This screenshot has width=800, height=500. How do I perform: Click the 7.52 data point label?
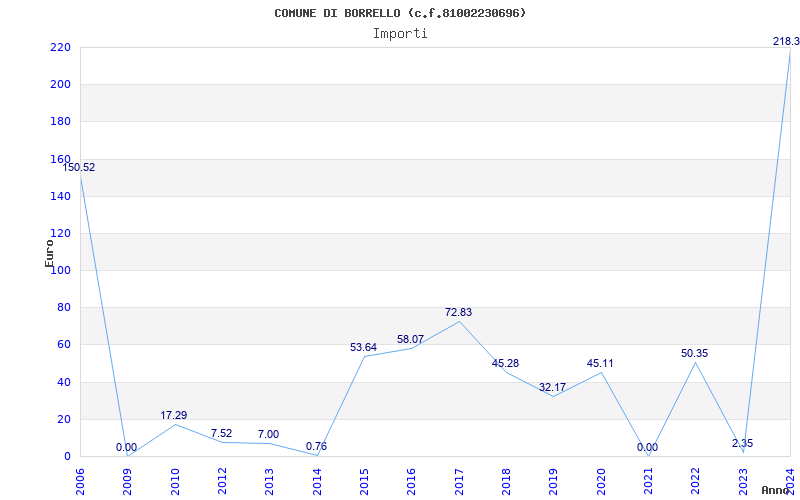click(221, 433)
